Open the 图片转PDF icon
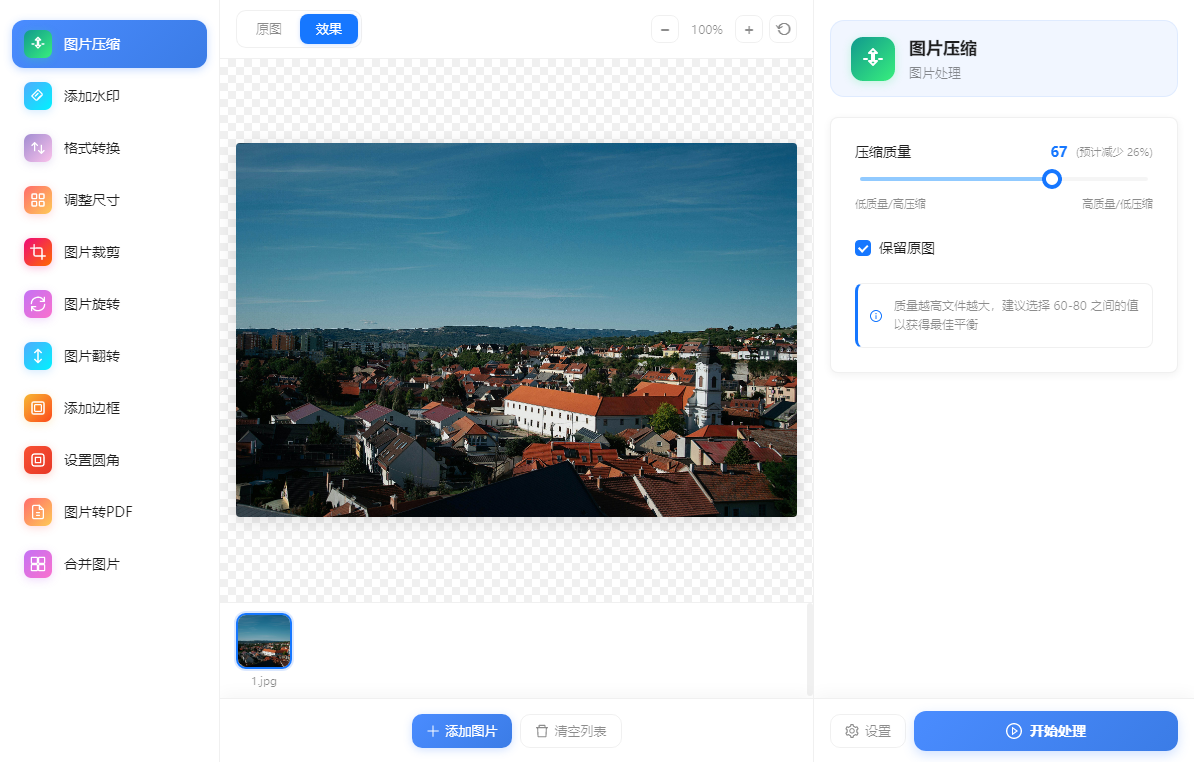The width and height of the screenshot is (1194, 762). [x=38, y=512]
